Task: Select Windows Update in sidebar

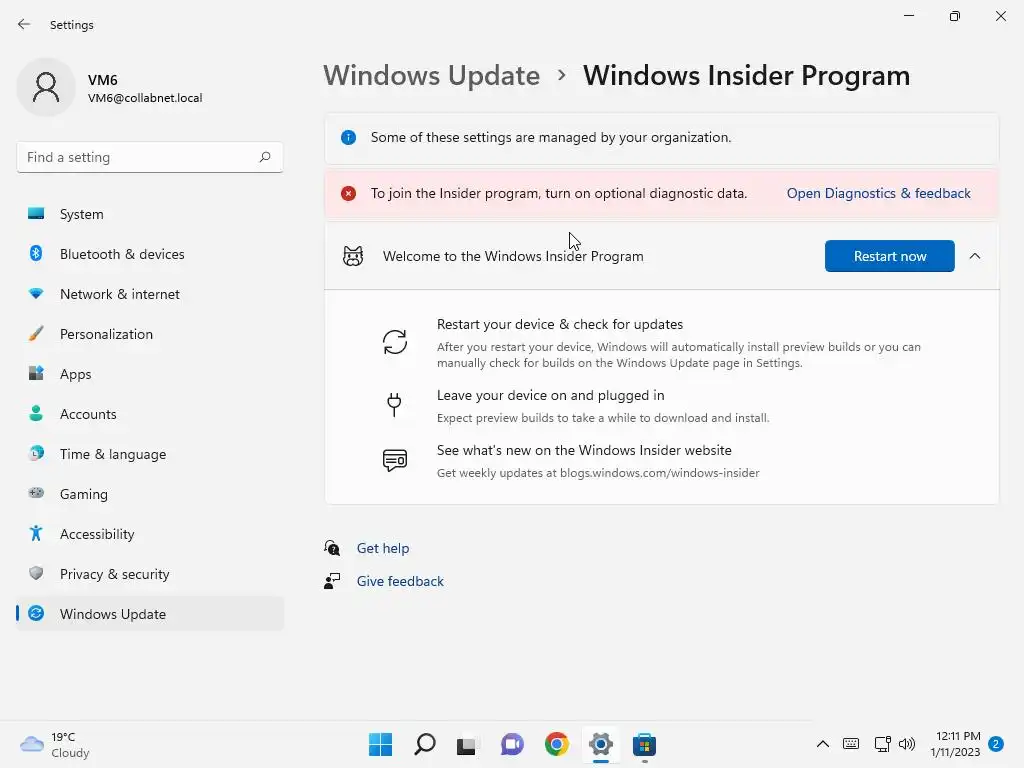Action: (150, 614)
